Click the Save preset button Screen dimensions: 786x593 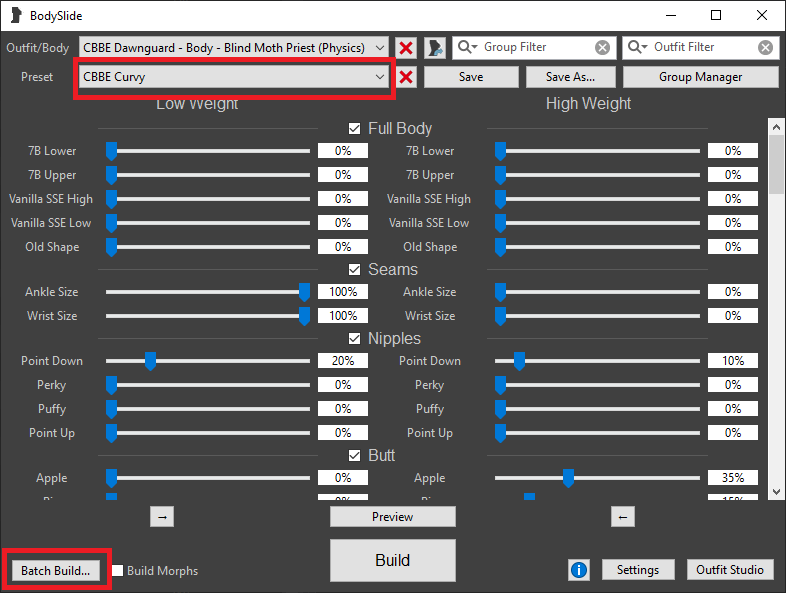(x=471, y=77)
